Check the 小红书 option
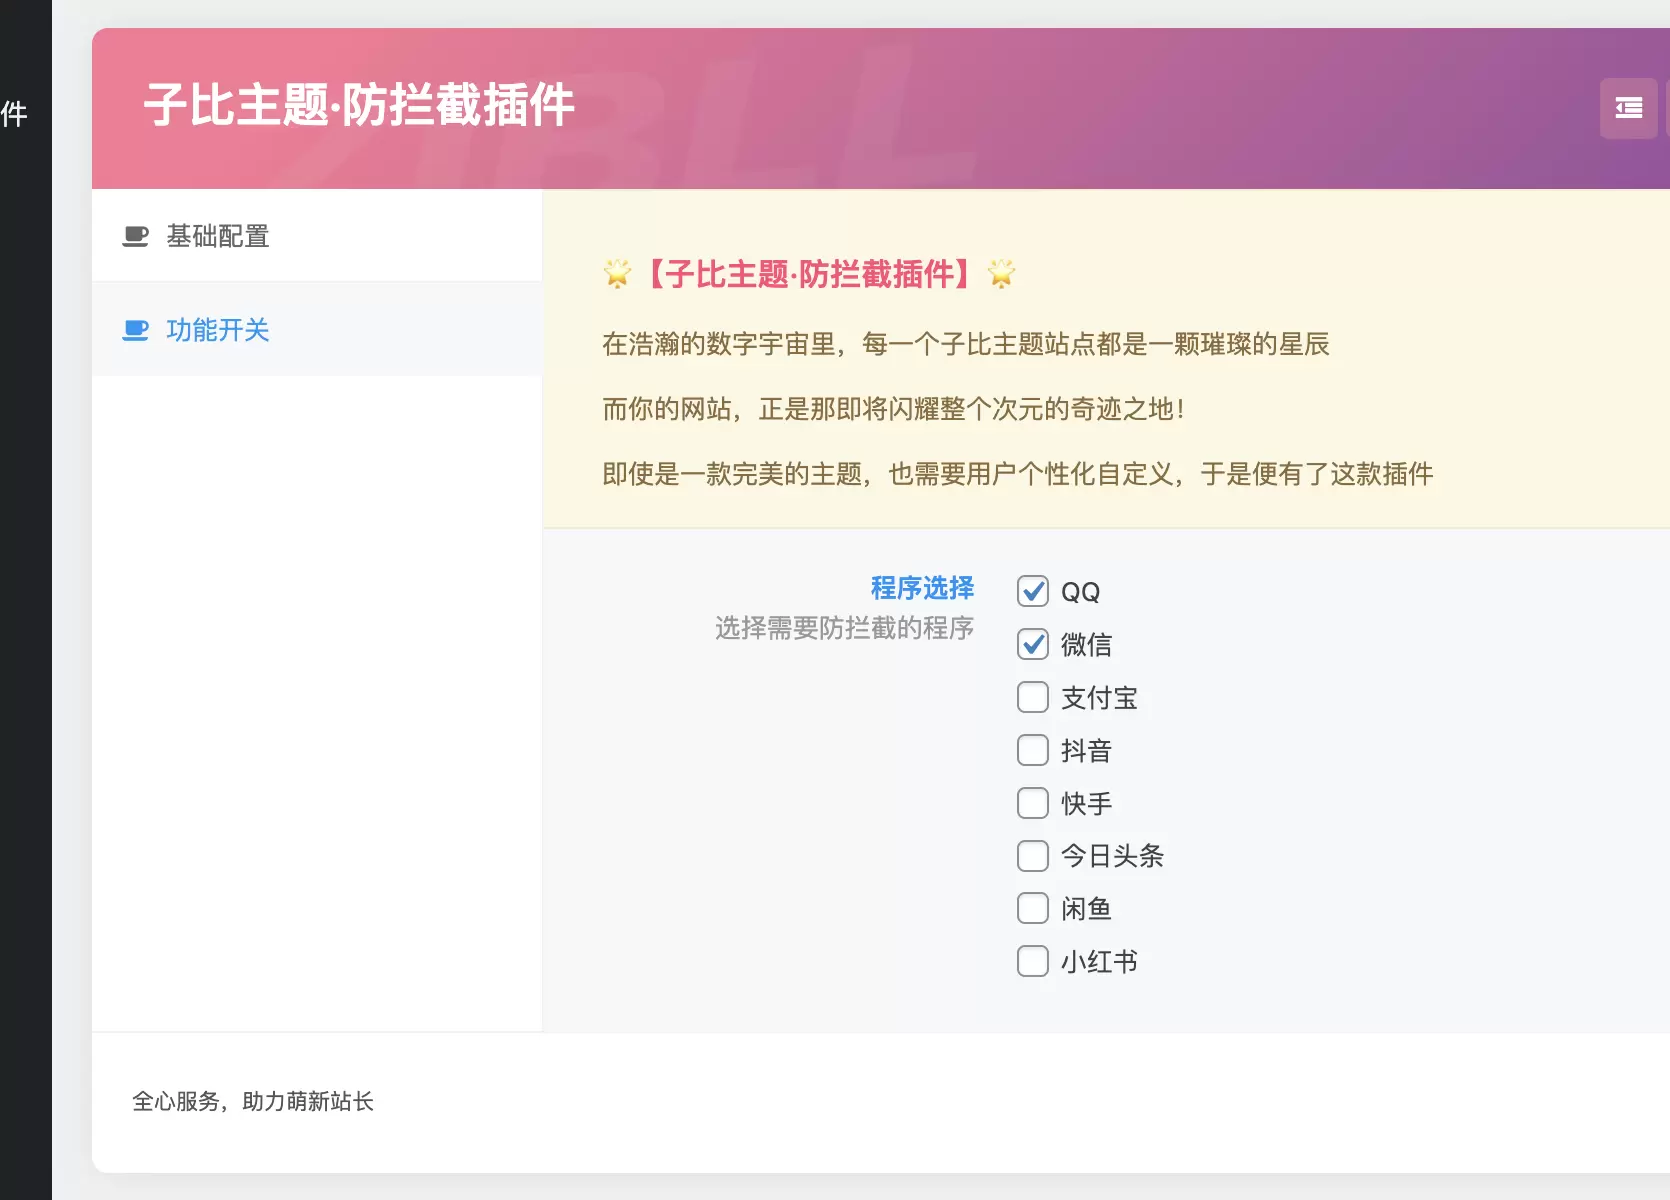The image size is (1670, 1200). point(1033,961)
